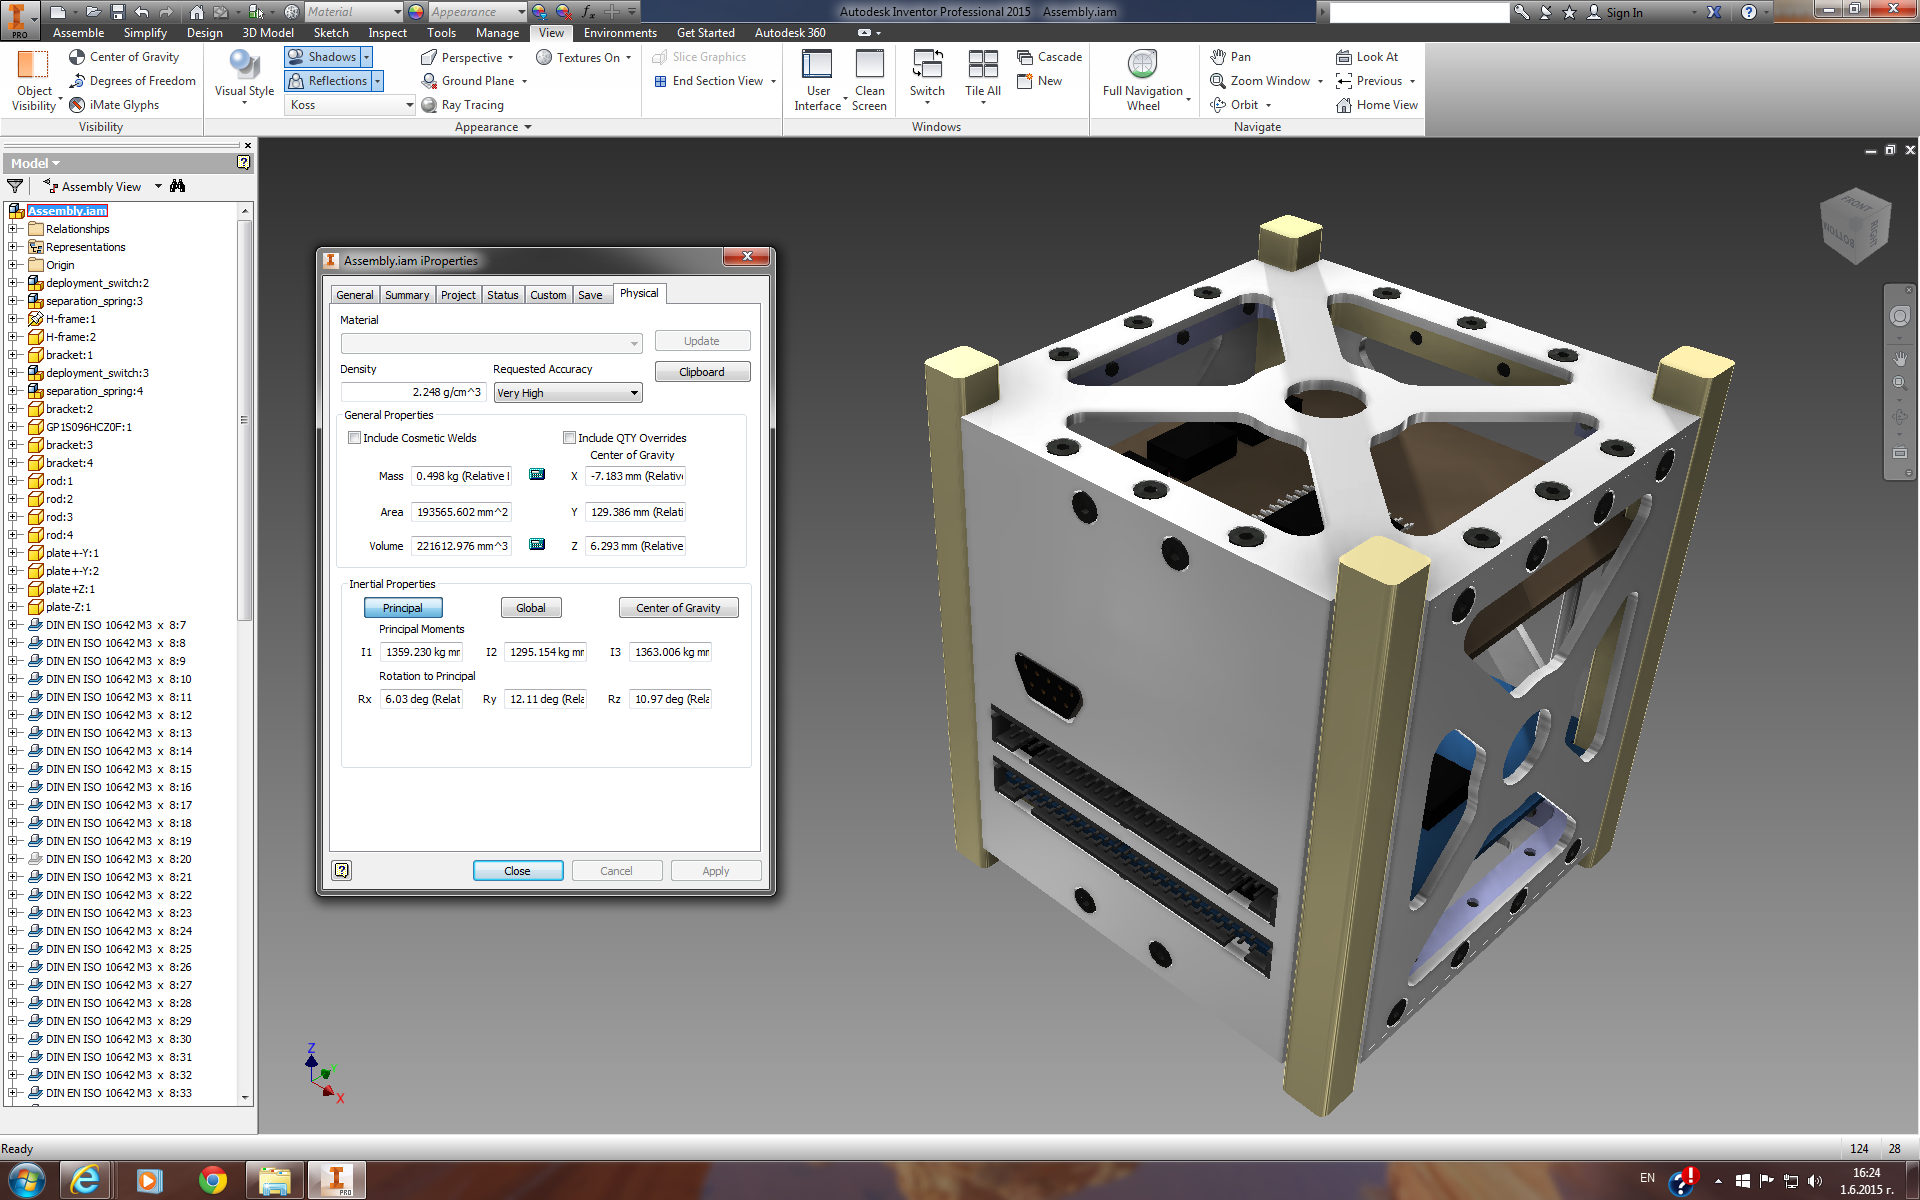Image resolution: width=1920 pixels, height=1200 pixels.
Task: Click the Windows Start button
Action: (x=26, y=1181)
